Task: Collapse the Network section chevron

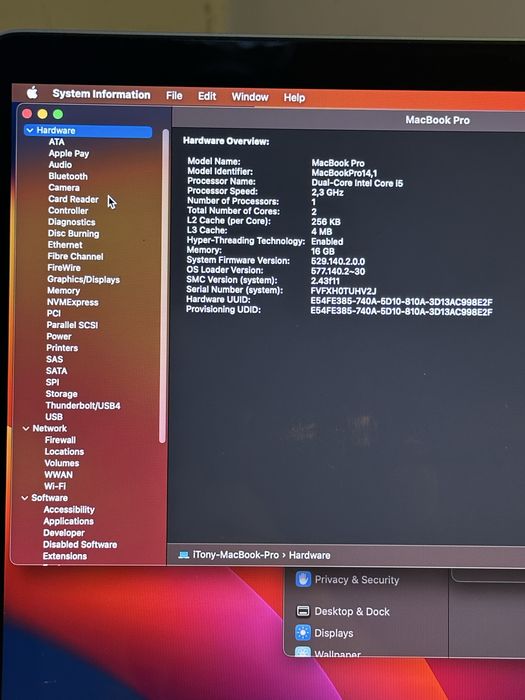Action: pyautogui.click(x=26, y=428)
